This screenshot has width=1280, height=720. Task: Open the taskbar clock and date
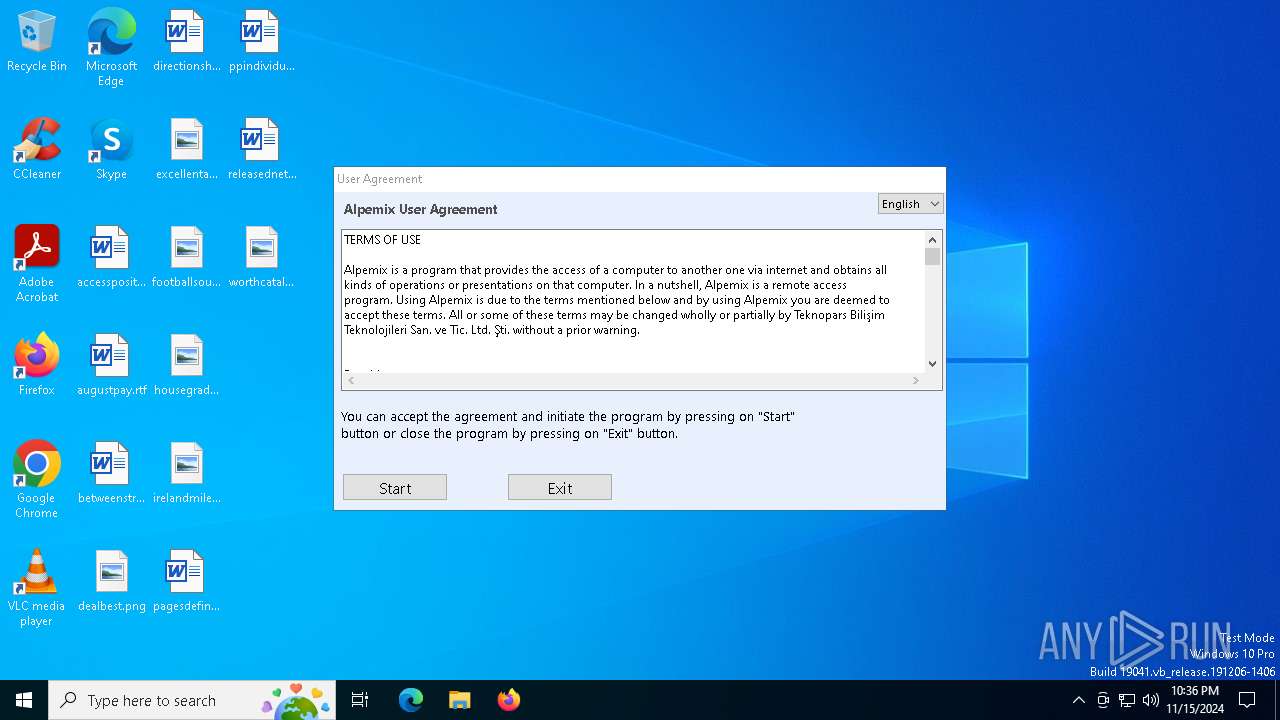1195,700
